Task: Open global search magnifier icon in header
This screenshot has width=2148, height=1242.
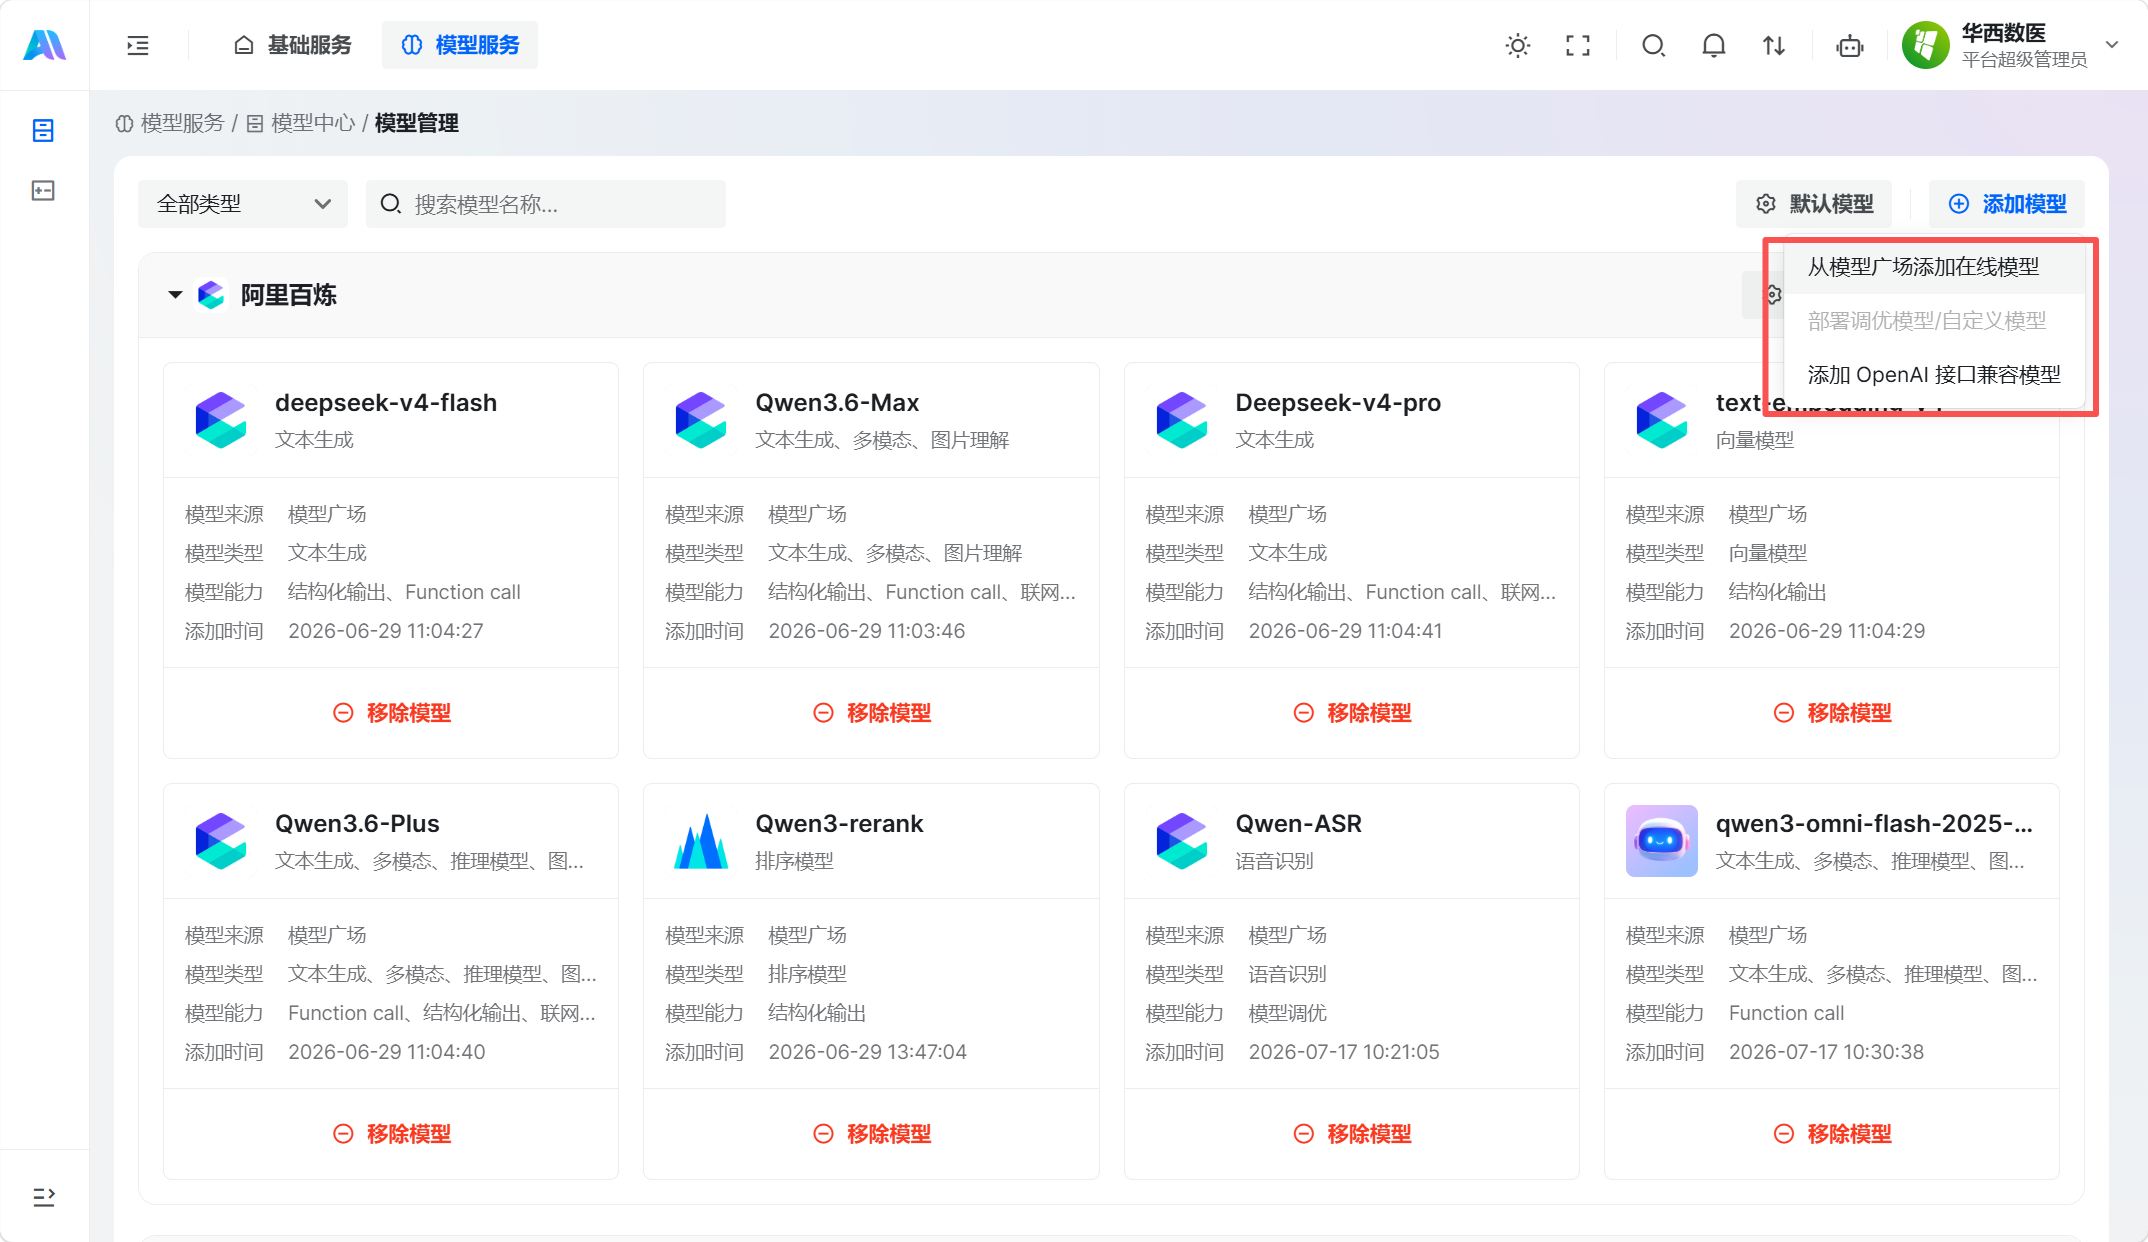Action: 1654,45
